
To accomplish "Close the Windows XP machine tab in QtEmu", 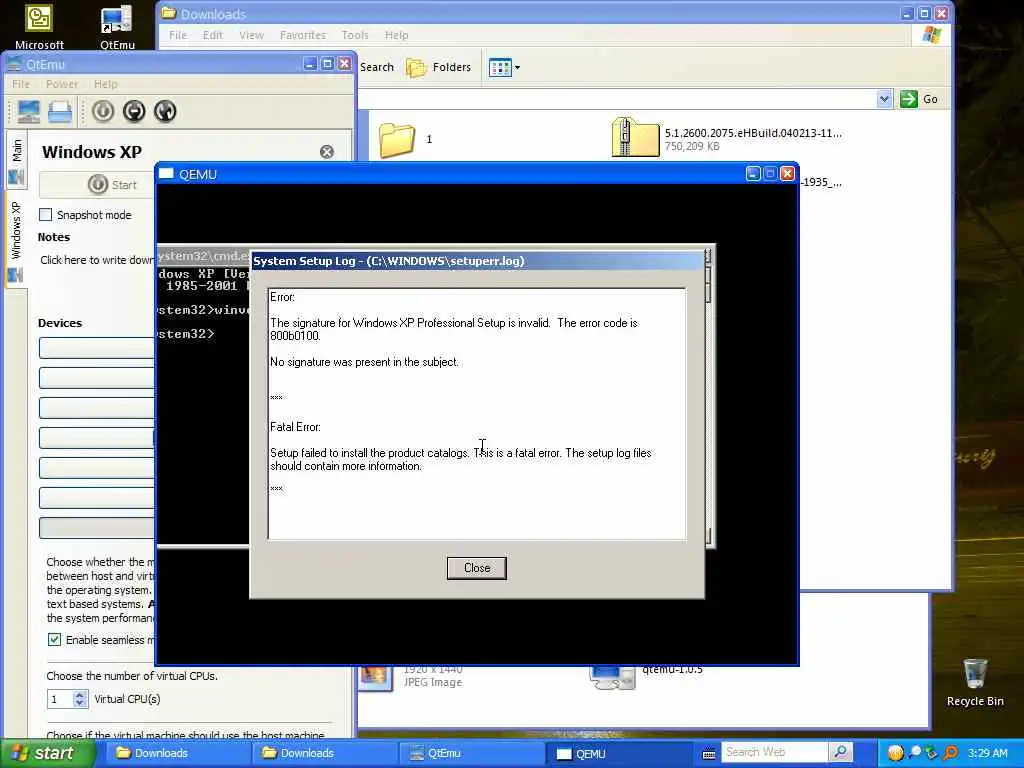I will [x=327, y=152].
